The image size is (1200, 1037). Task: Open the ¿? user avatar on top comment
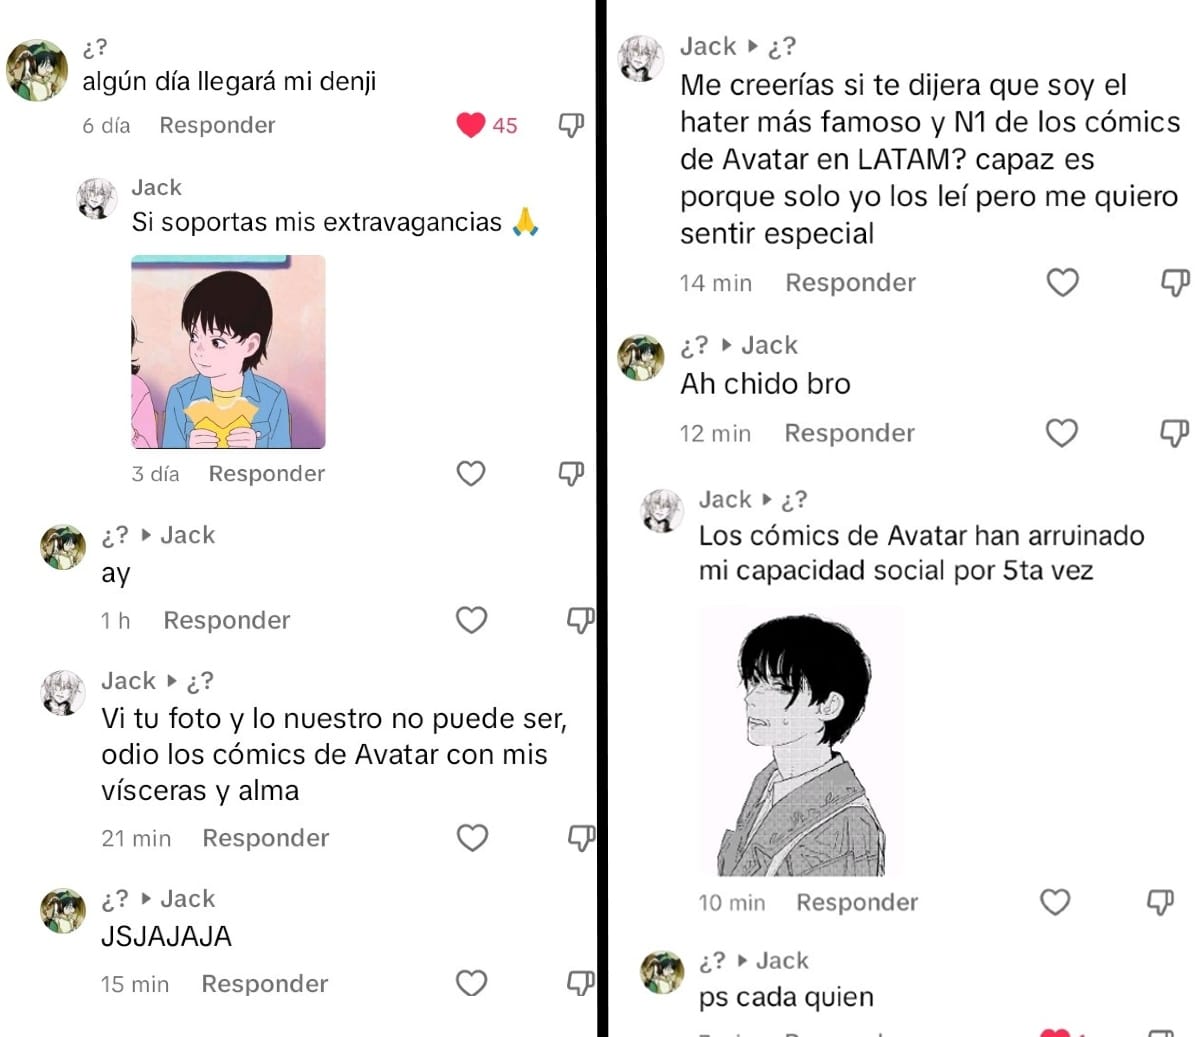coord(37,70)
